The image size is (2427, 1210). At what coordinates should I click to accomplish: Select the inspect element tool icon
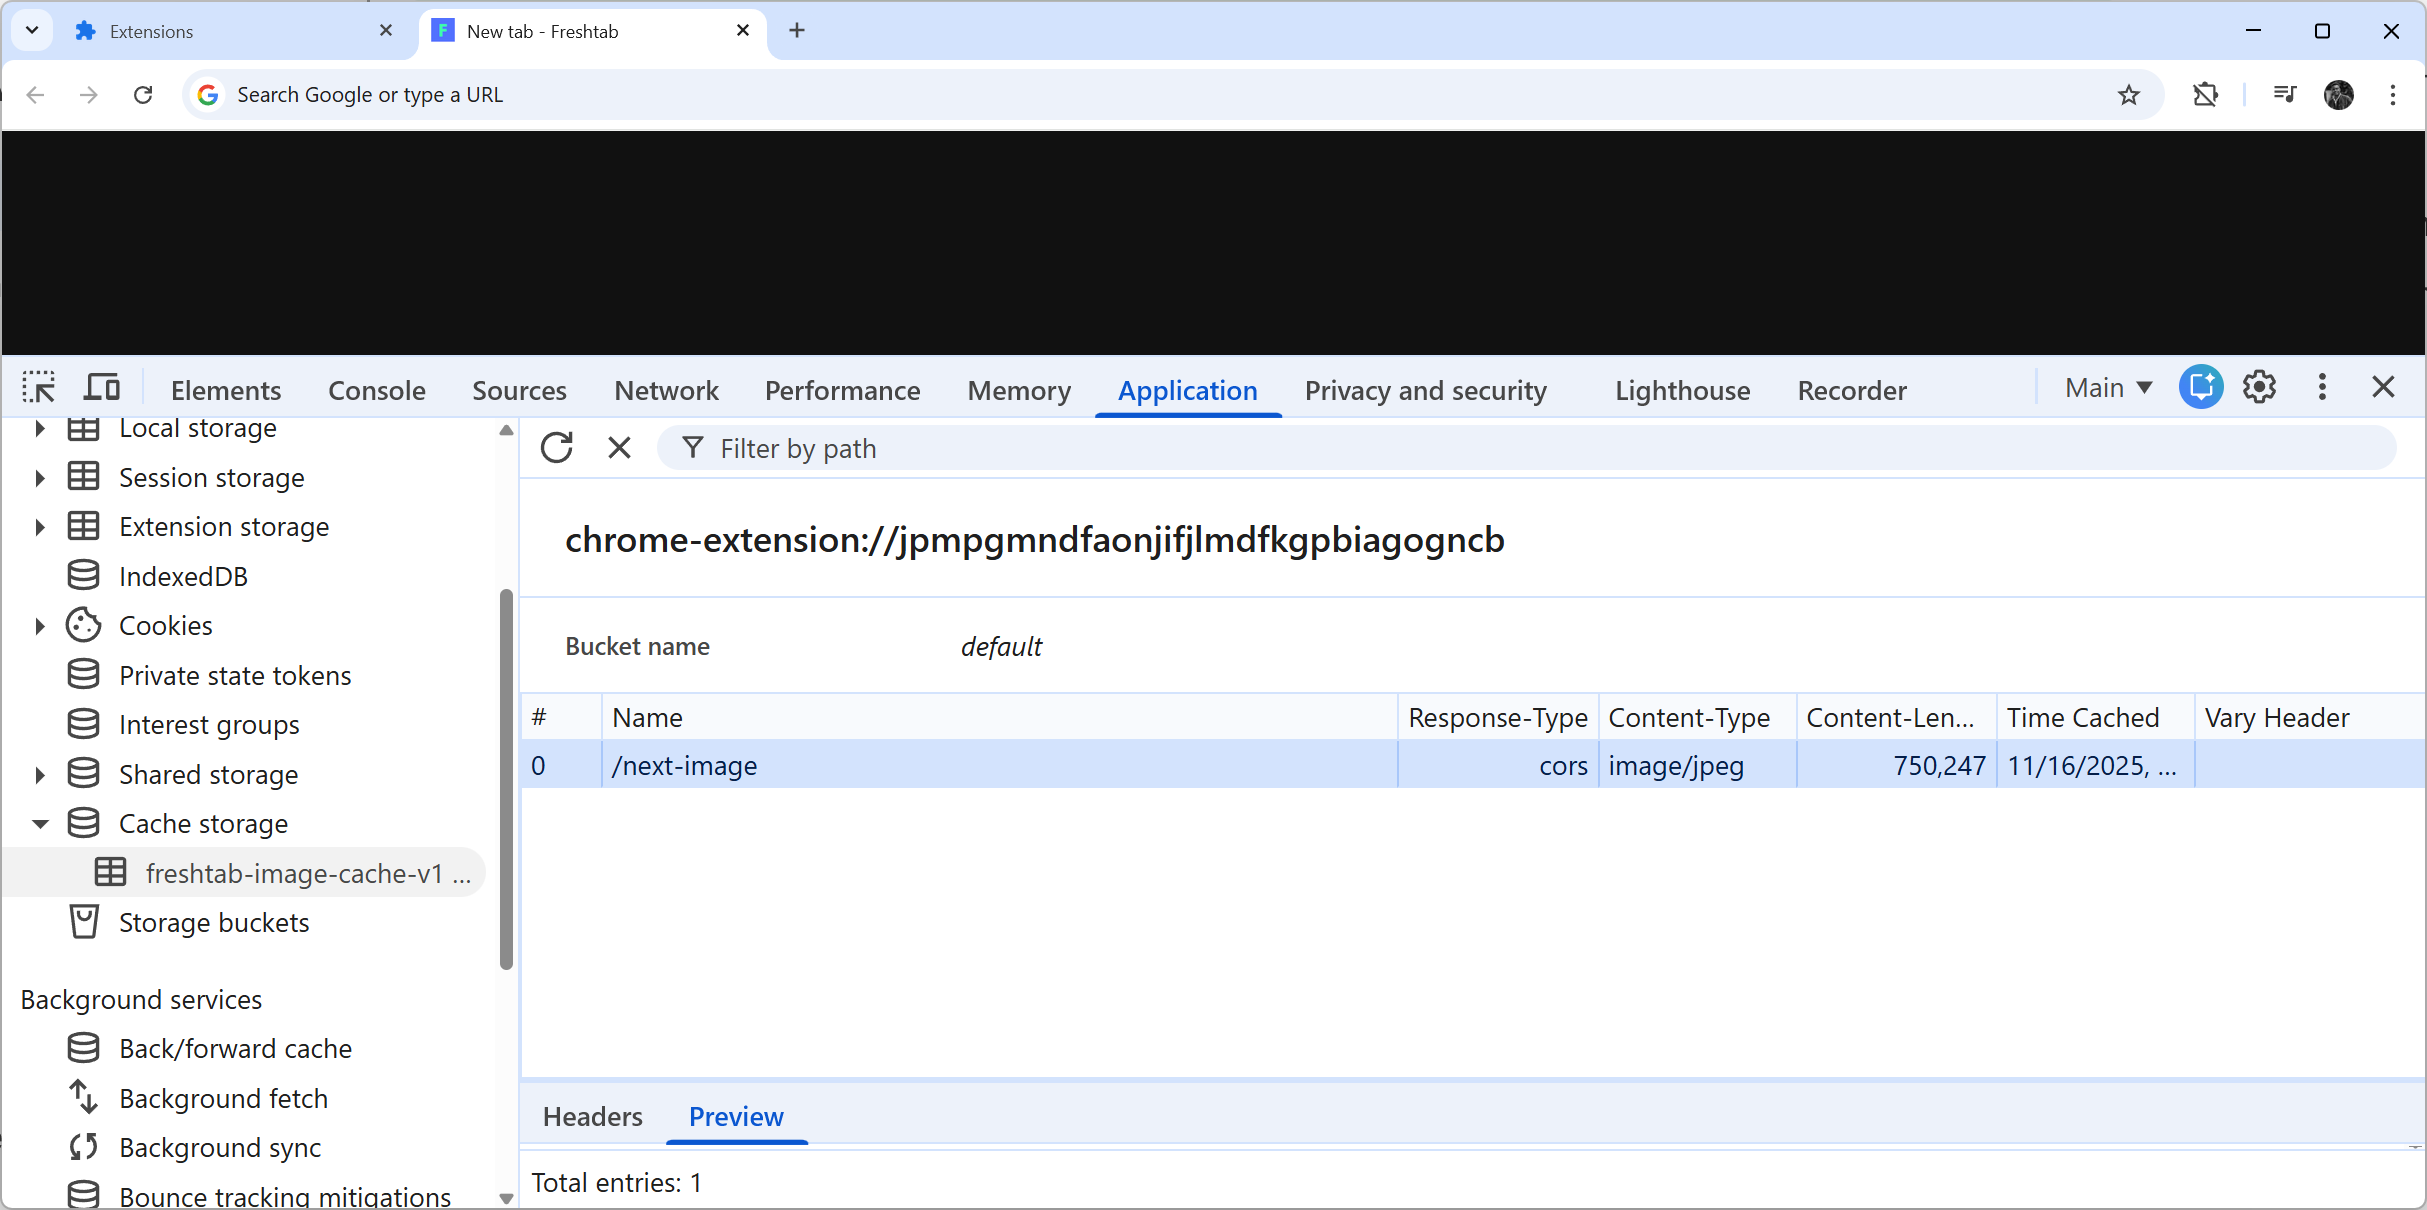point(39,387)
